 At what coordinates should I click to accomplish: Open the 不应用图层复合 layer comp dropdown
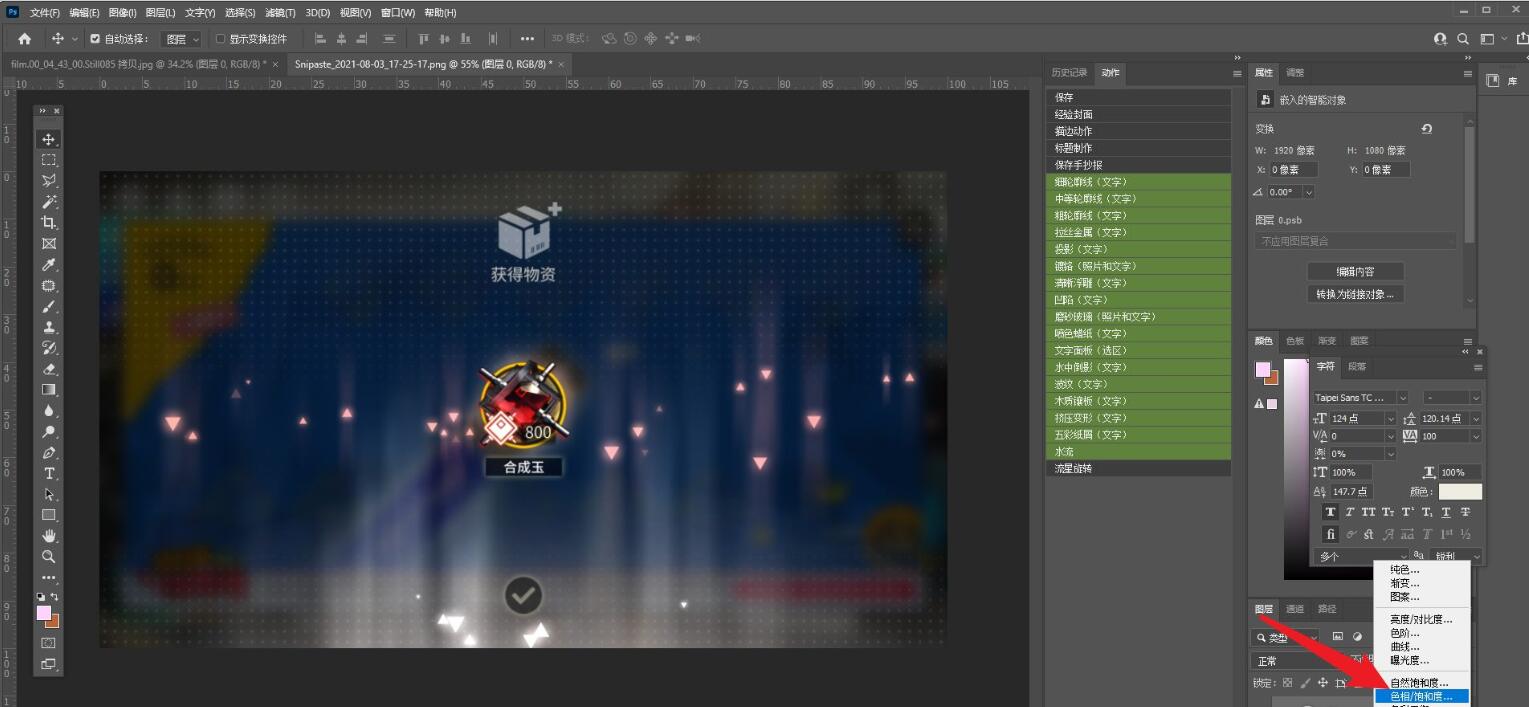pos(1357,241)
